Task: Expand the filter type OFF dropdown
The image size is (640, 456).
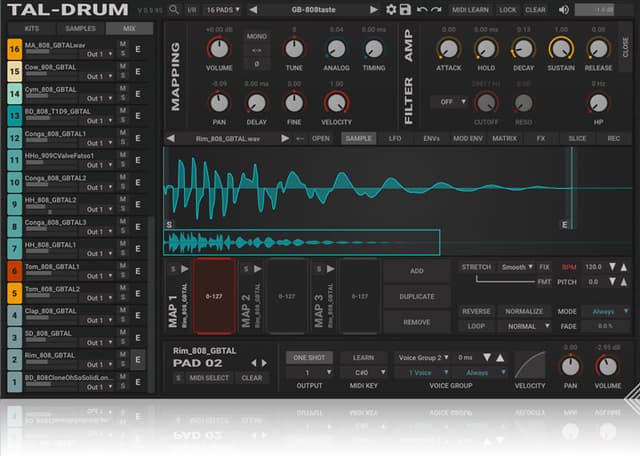Action: [x=449, y=102]
